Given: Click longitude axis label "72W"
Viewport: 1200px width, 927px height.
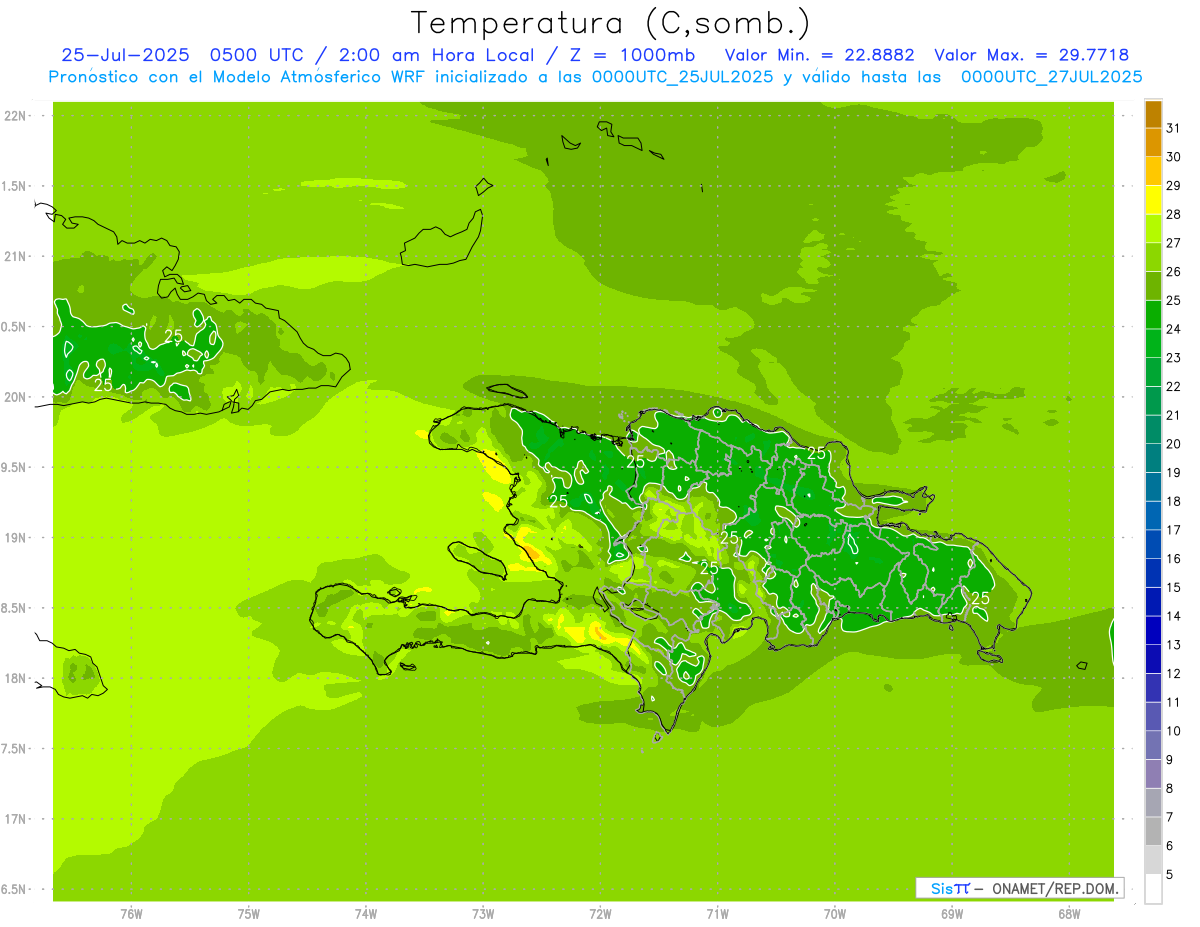Looking at the screenshot, I should pyautogui.click(x=600, y=914).
